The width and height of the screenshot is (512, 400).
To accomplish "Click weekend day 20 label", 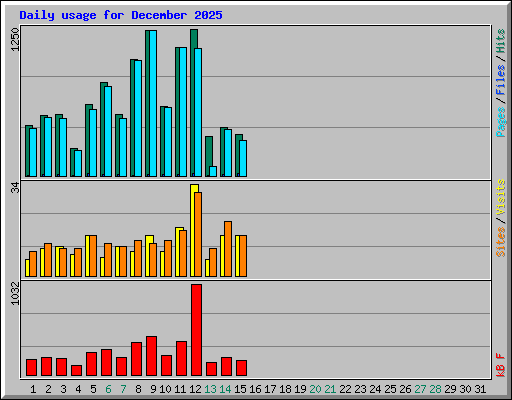I will 315,389.
